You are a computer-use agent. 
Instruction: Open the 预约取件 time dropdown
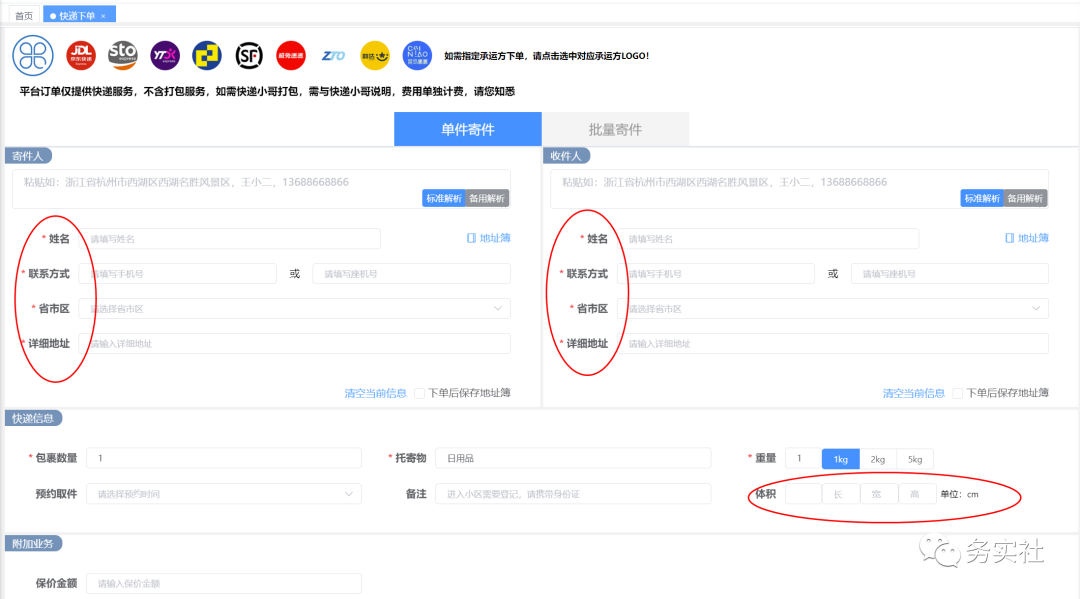point(223,494)
